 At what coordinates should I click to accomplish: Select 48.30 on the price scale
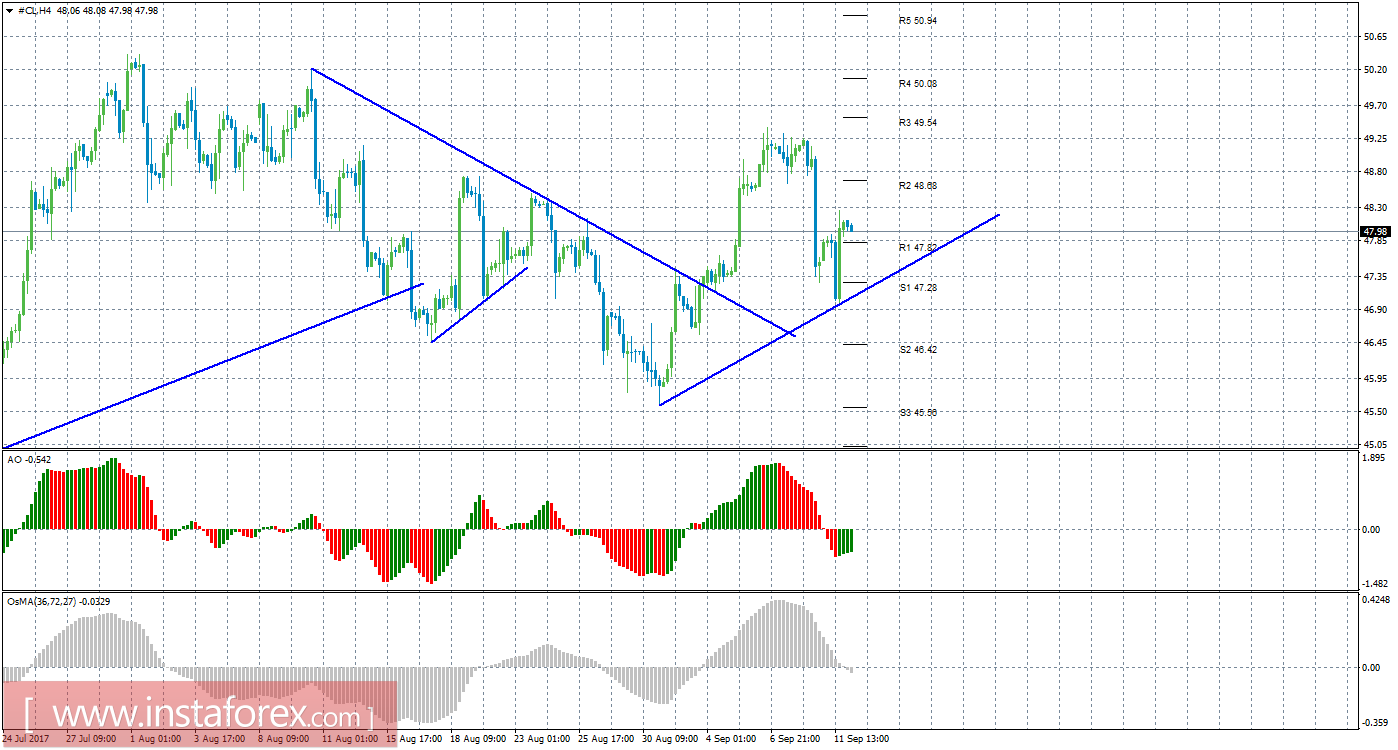click(x=1375, y=208)
